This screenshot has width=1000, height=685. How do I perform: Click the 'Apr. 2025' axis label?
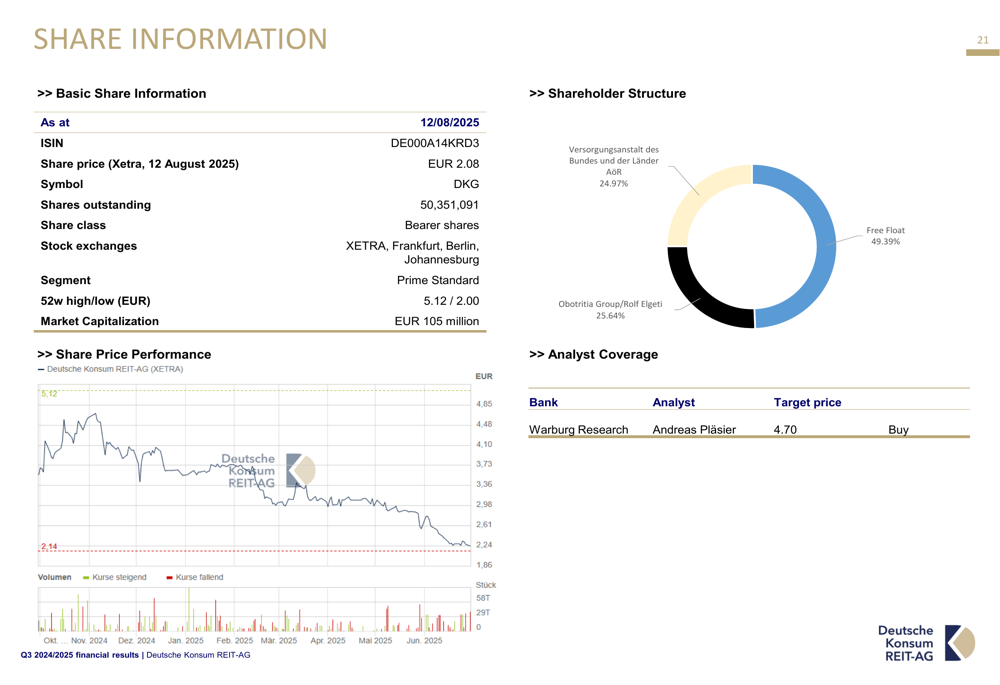[x=328, y=640]
